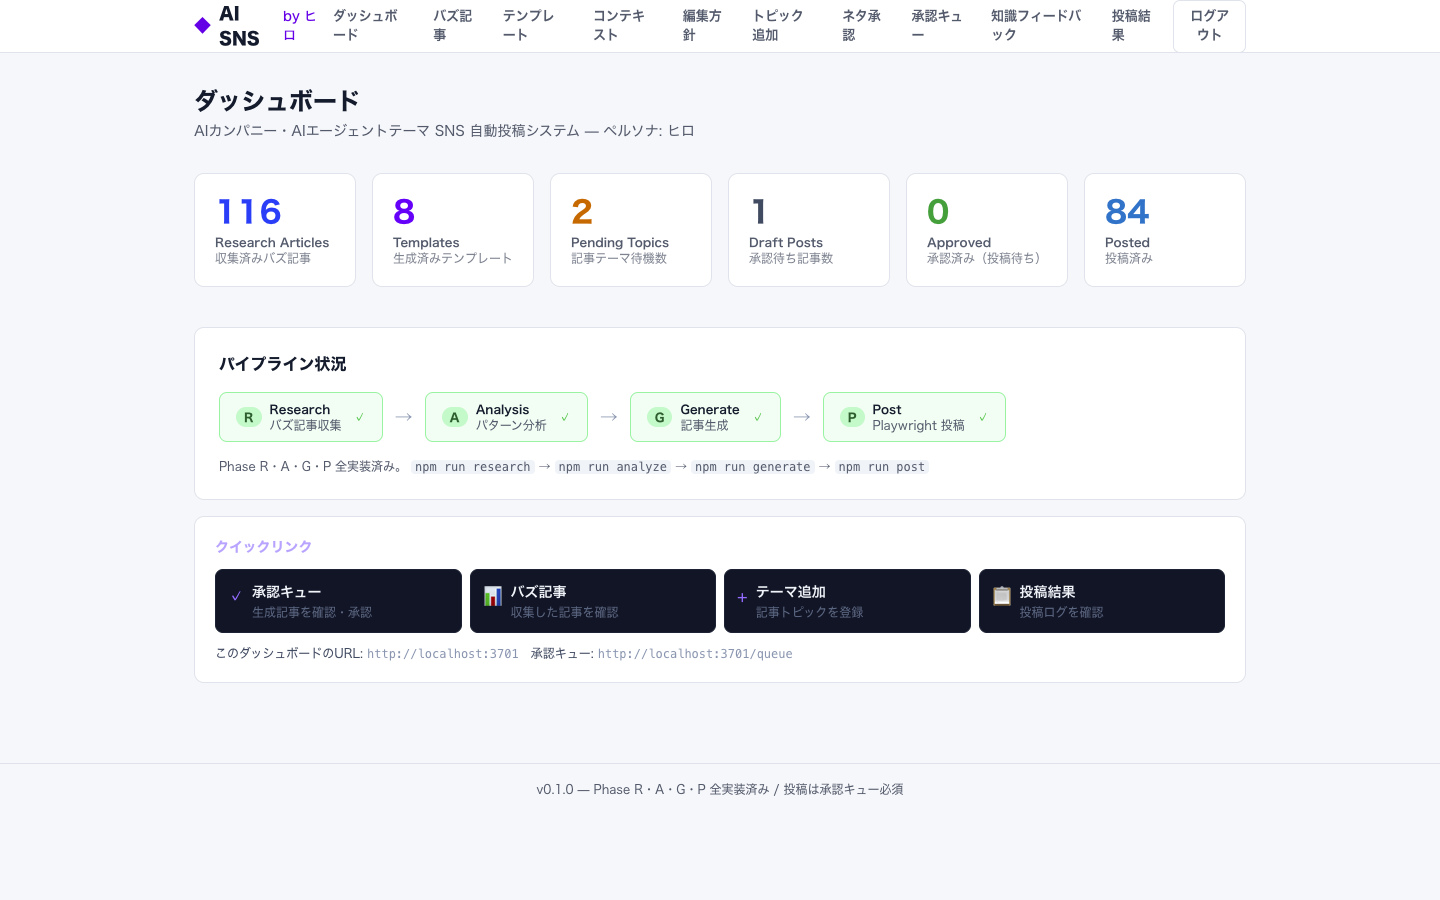Click the バズ記事収集 label in Research step

[305, 425]
